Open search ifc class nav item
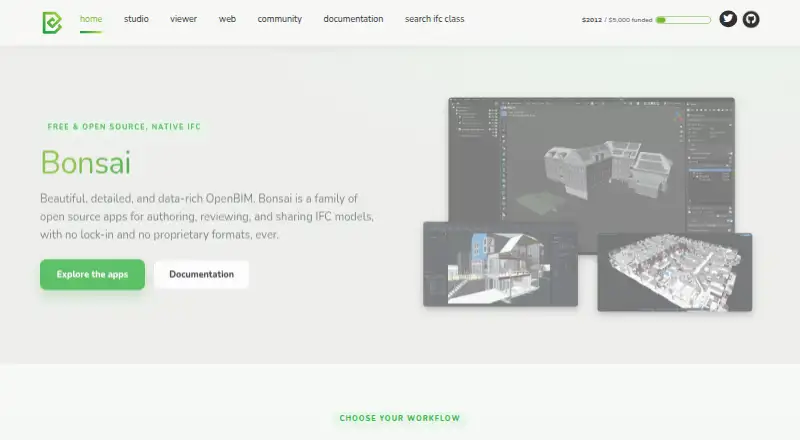This screenshot has height=440, width=800. pos(435,19)
